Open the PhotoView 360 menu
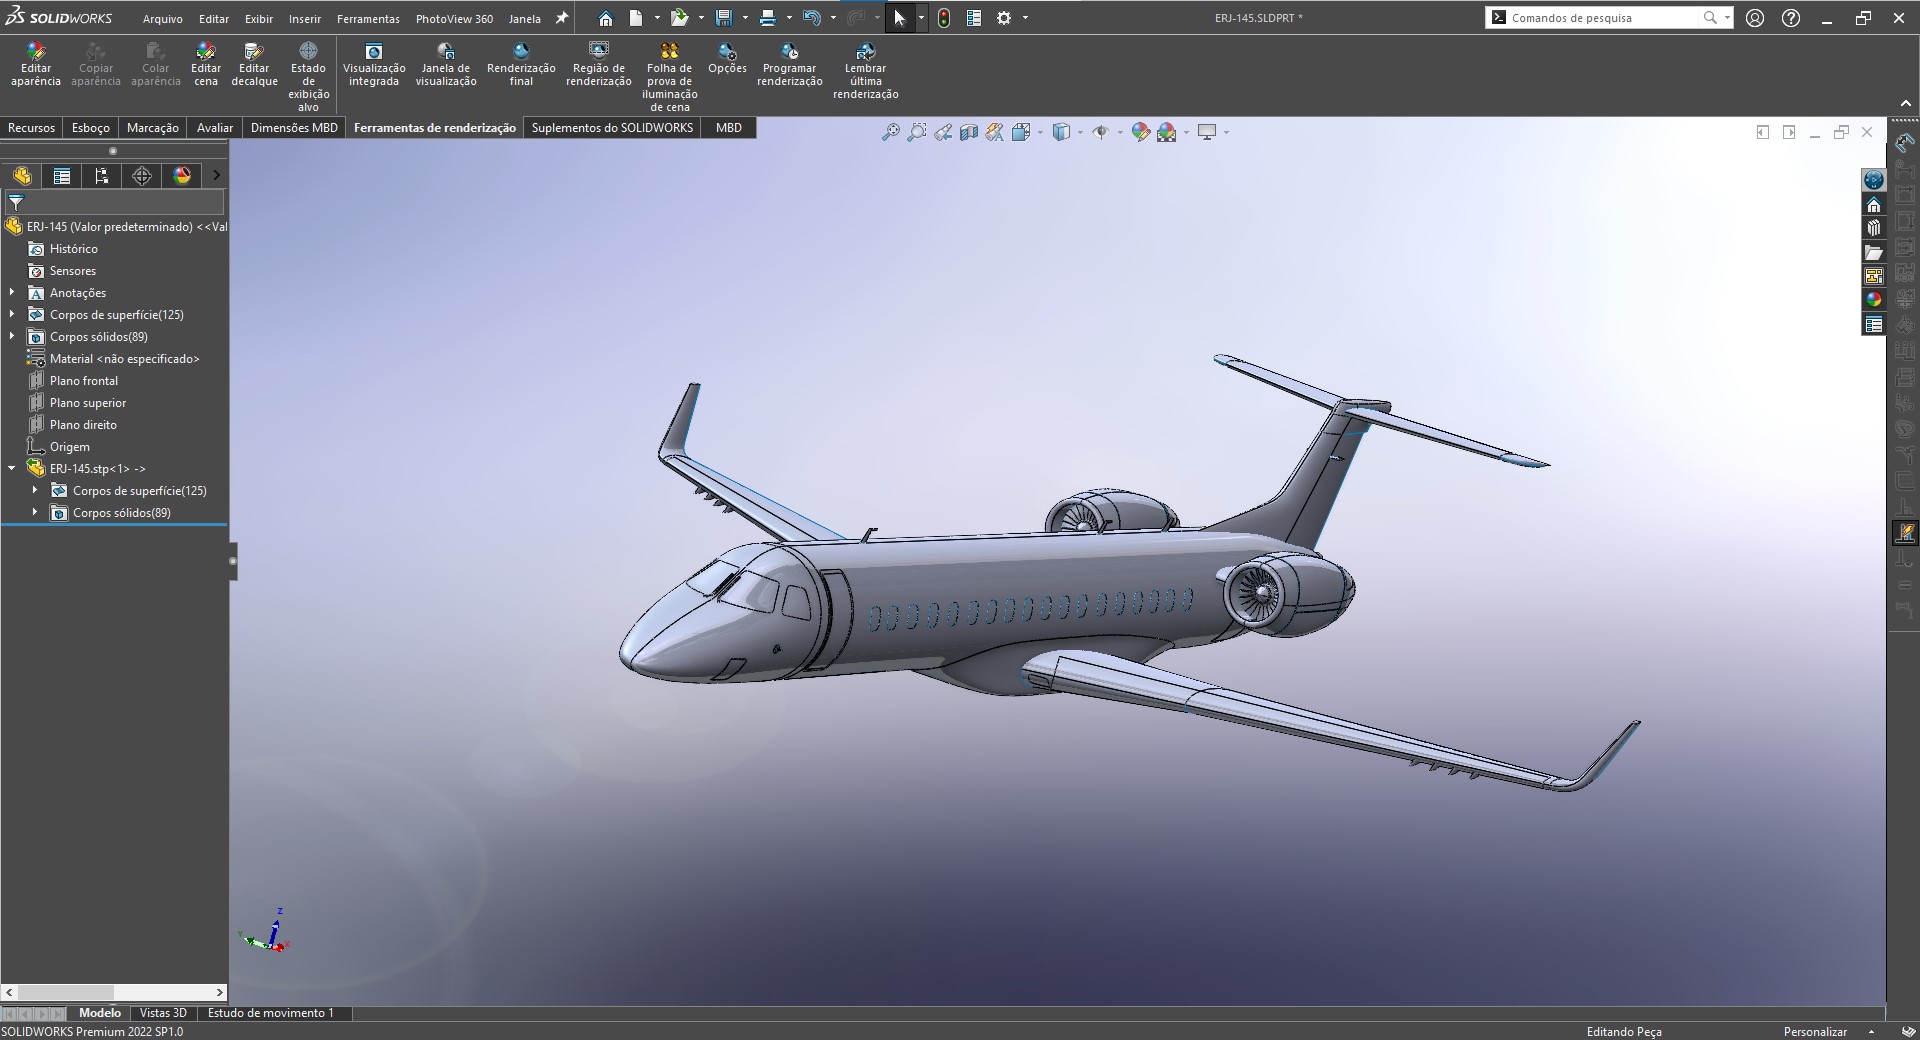This screenshot has height=1040, width=1920. pyautogui.click(x=454, y=18)
